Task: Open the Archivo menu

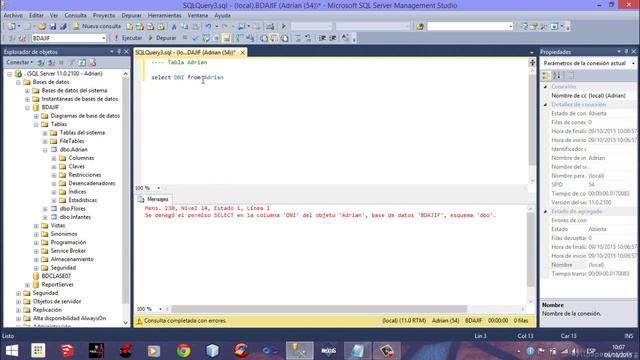Action: 13,16
